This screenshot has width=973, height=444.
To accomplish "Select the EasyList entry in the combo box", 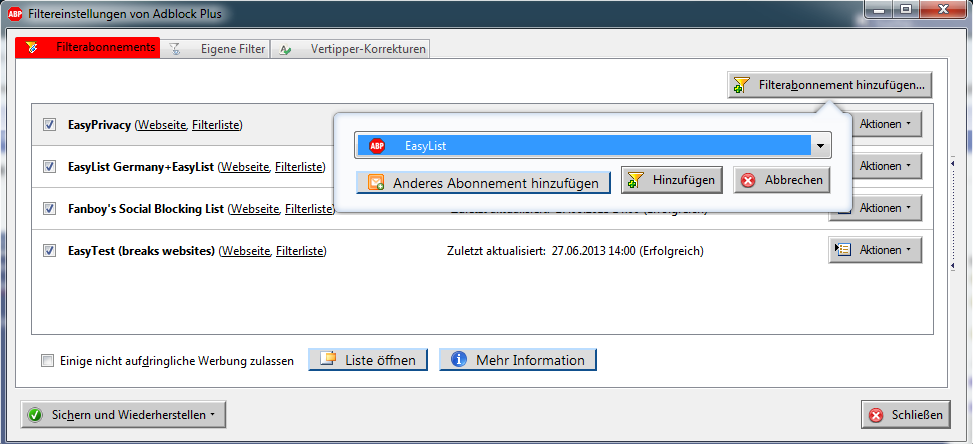I will (x=585, y=146).
